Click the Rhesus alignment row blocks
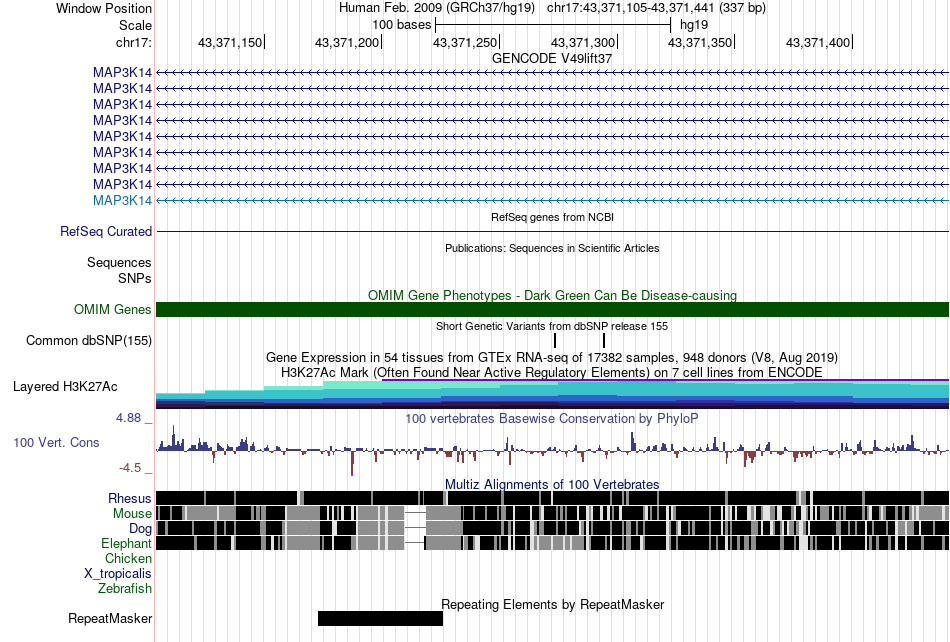 pos(553,498)
